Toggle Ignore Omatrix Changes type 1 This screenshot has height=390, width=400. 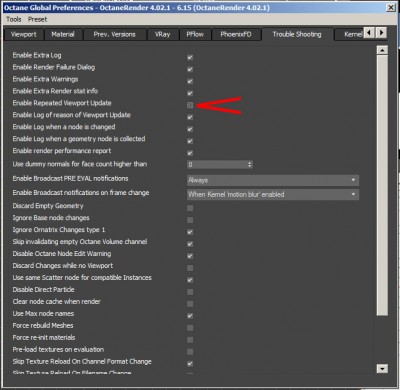pyautogui.click(x=190, y=232)
